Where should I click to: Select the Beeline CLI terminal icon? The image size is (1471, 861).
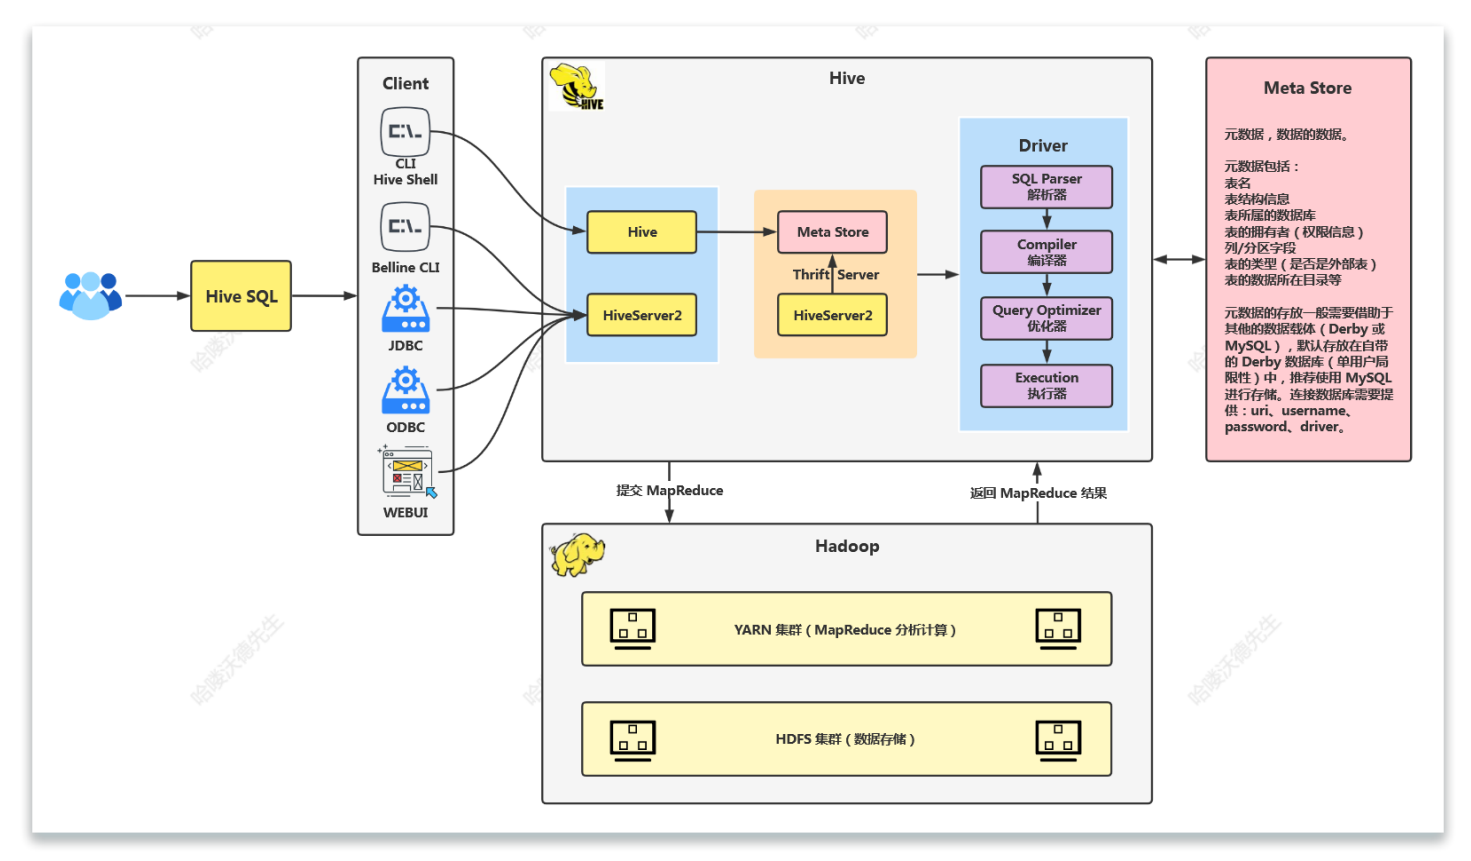(x=405, y=227)
